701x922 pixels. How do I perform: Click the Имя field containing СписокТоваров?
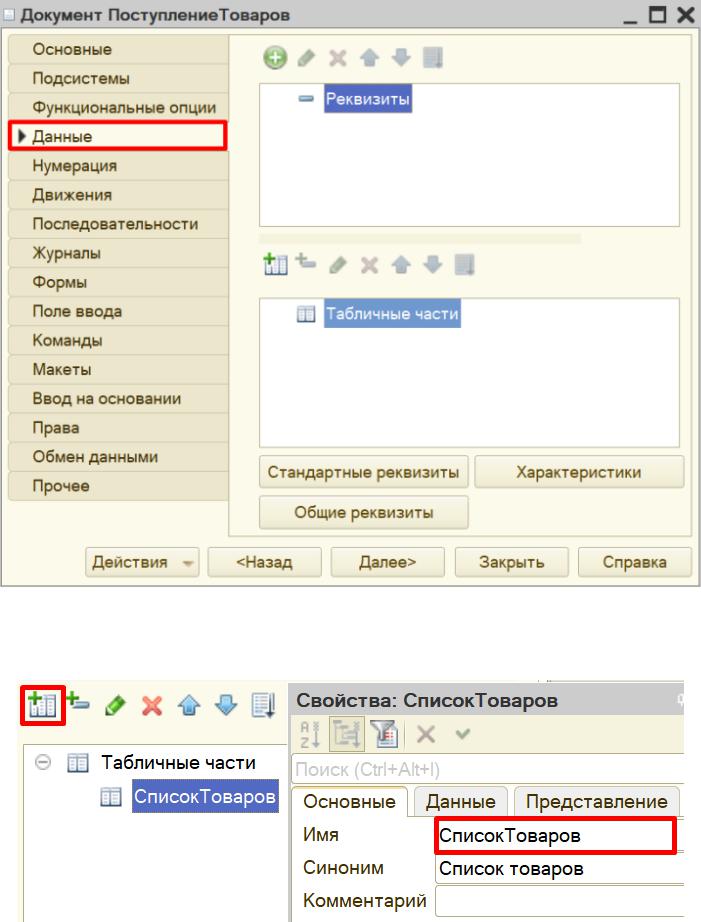click(555, 835)
